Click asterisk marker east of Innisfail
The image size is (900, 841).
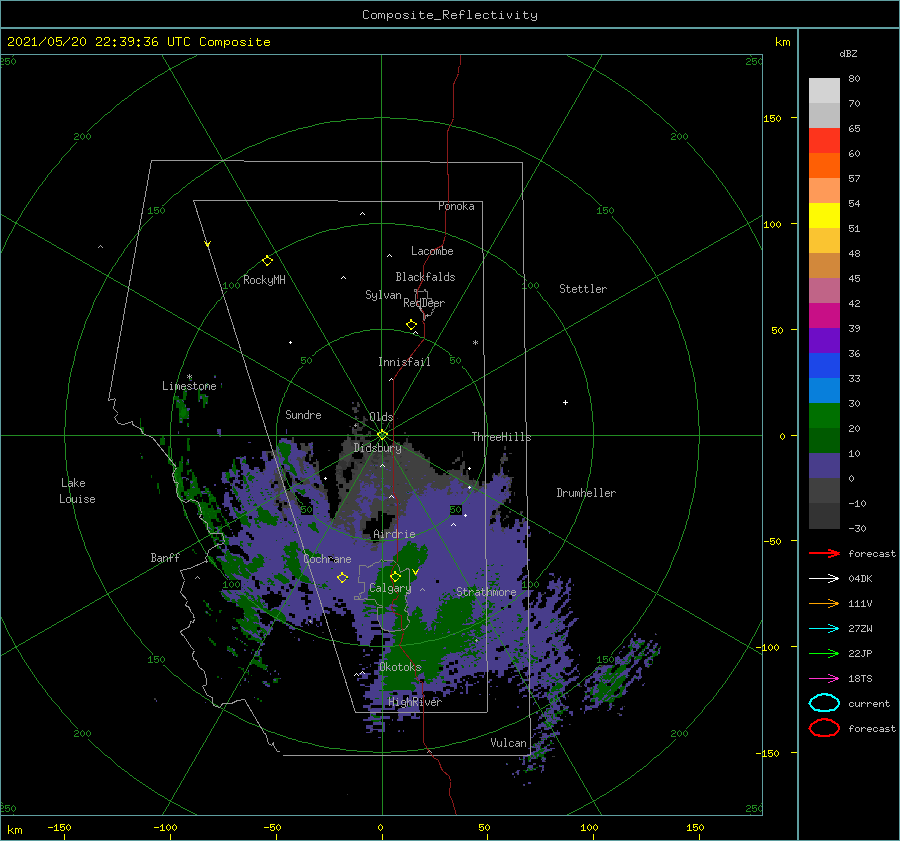[475, 343]
